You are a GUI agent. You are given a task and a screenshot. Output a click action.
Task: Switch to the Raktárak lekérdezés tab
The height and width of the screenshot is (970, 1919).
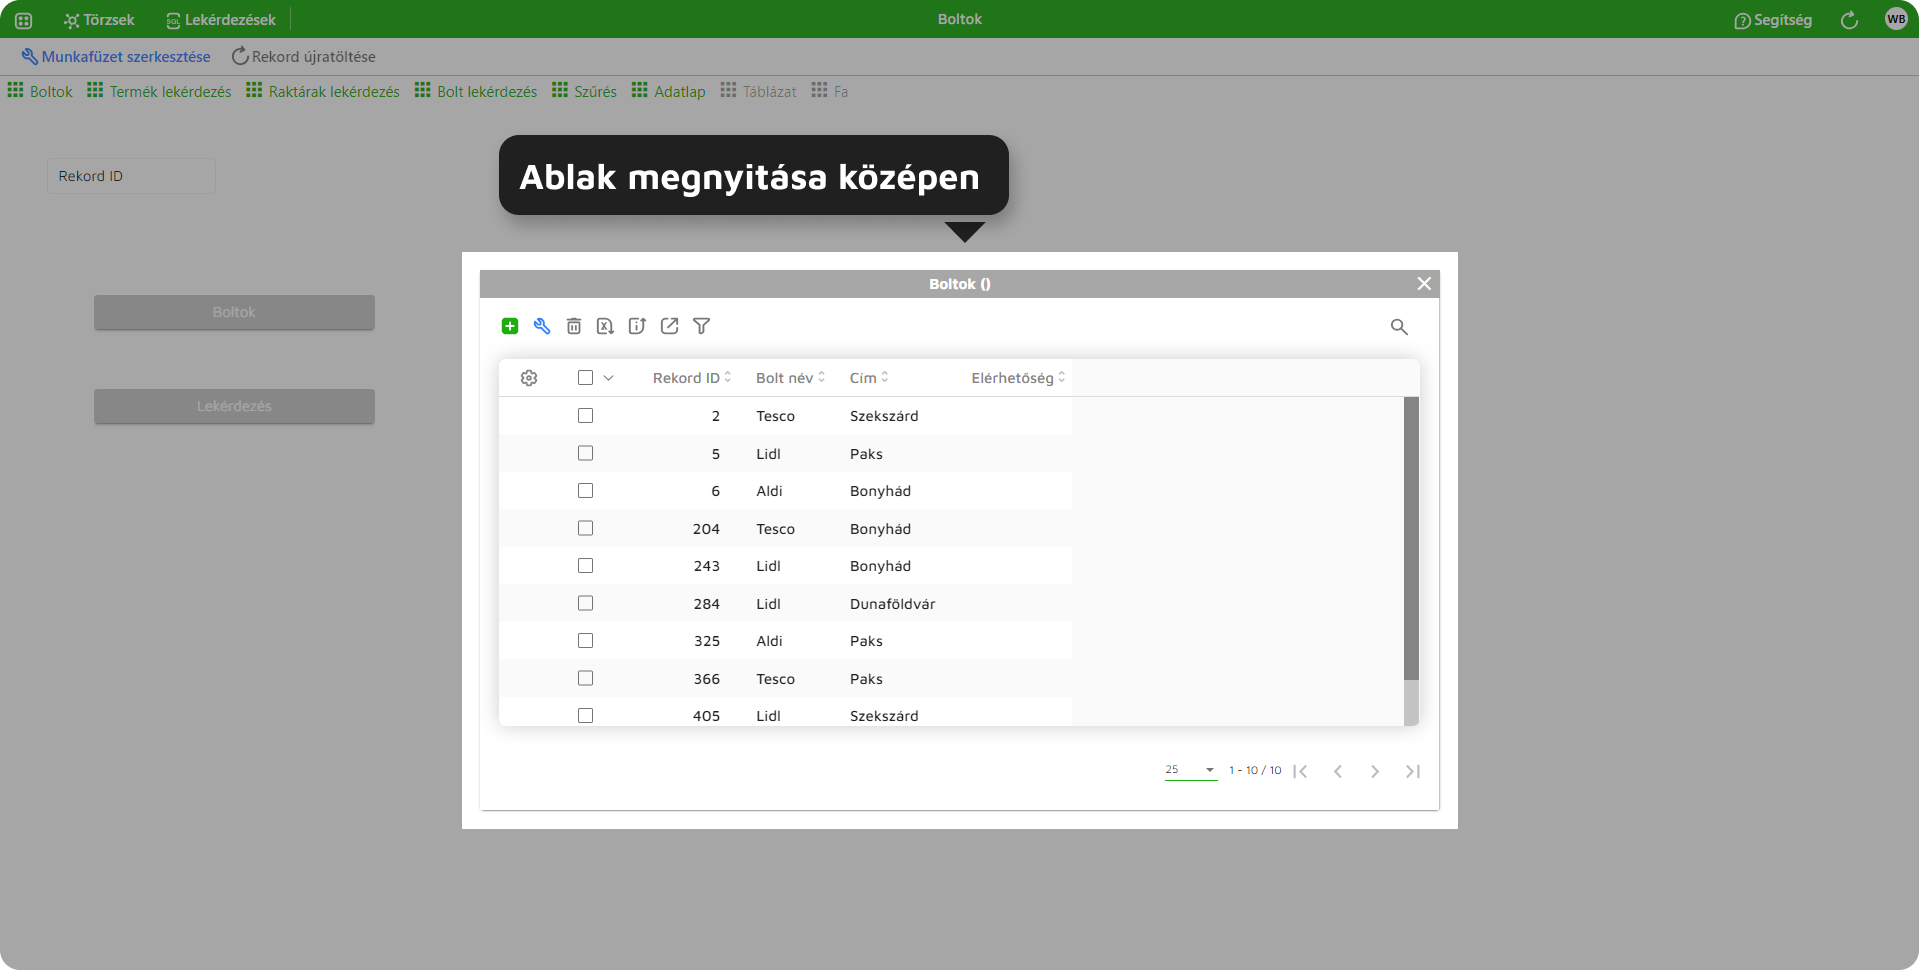coord(323,91)
